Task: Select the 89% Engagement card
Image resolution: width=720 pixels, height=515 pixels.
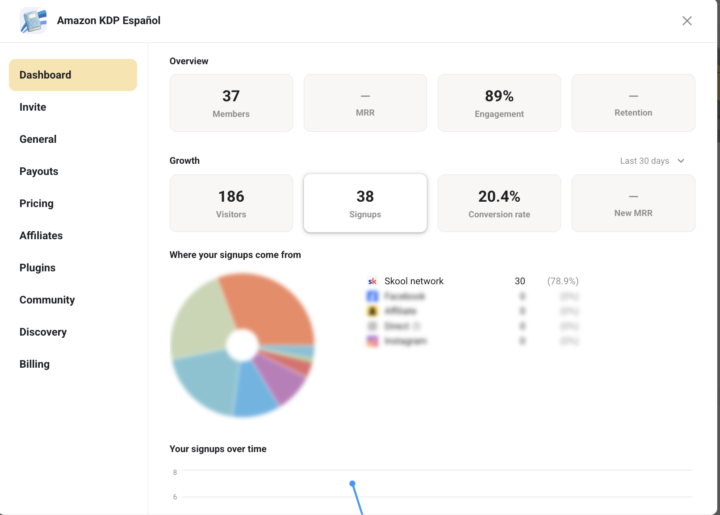Action: (x=499, y=103)
